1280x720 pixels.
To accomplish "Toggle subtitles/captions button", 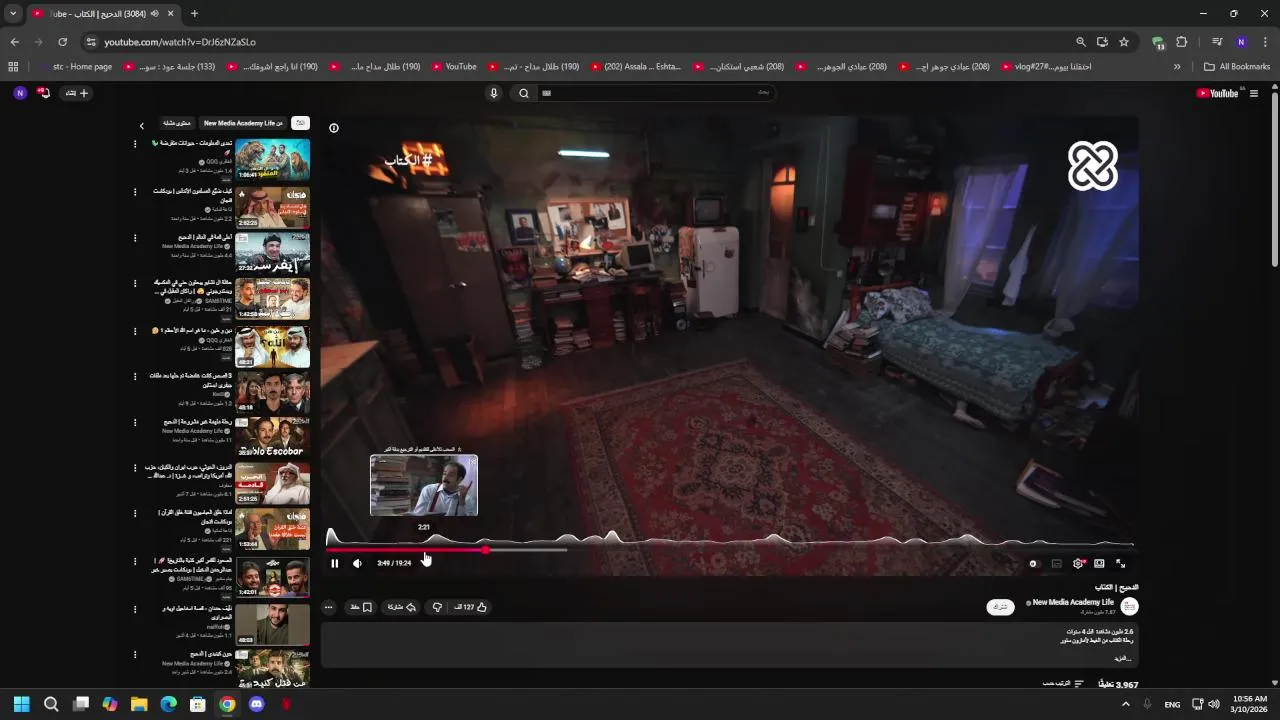I will click(x=1056, y=563).
